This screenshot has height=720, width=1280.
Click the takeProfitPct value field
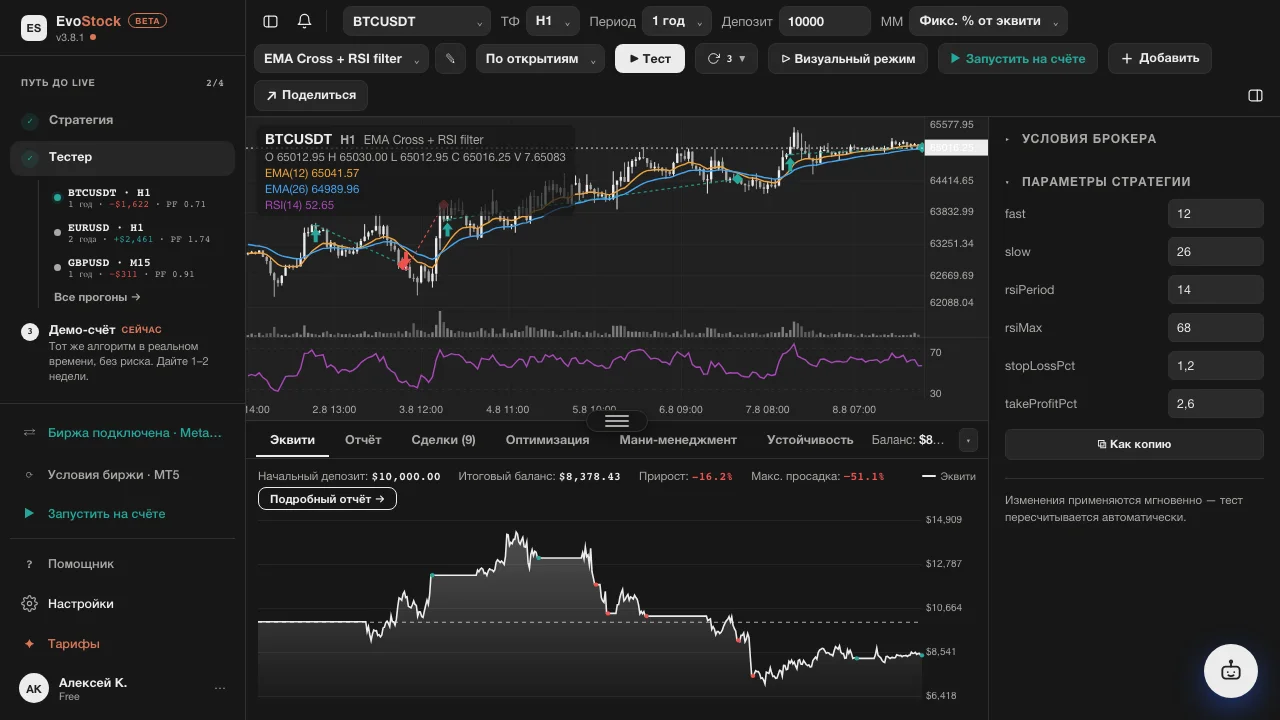click(1216, 404)
